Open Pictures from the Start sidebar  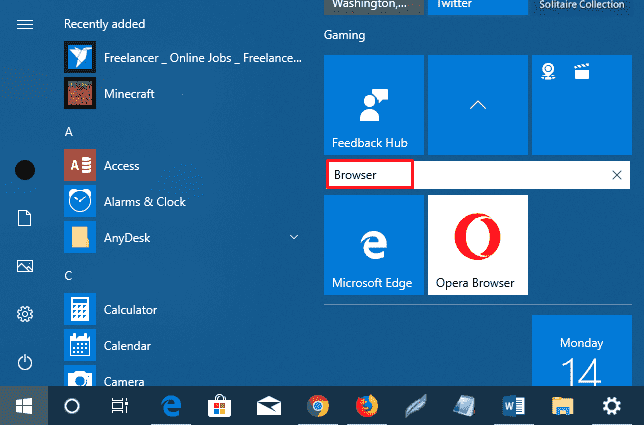[25, 266]
